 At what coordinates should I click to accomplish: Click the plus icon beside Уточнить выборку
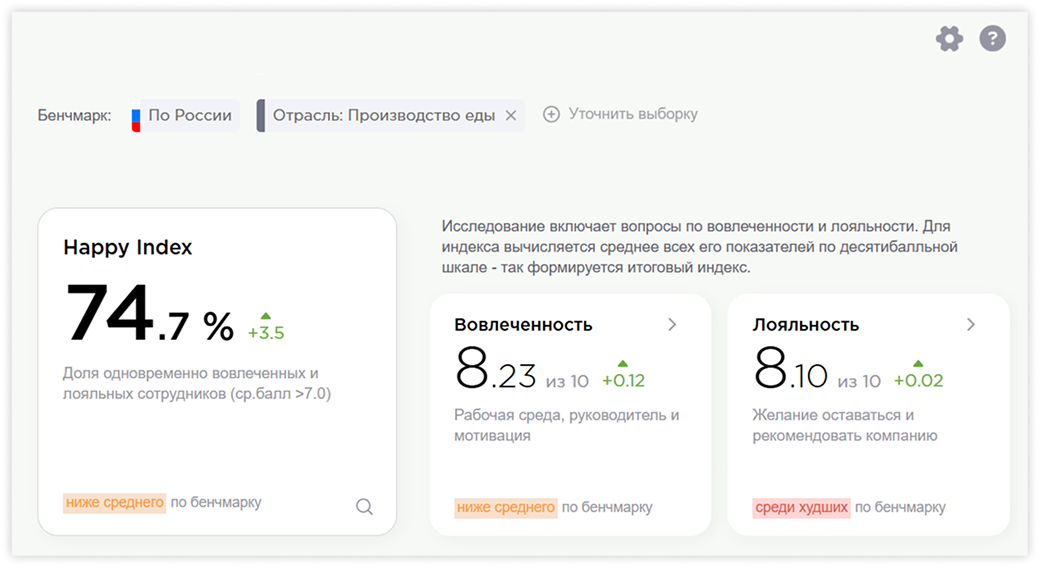tap(551, 114)
